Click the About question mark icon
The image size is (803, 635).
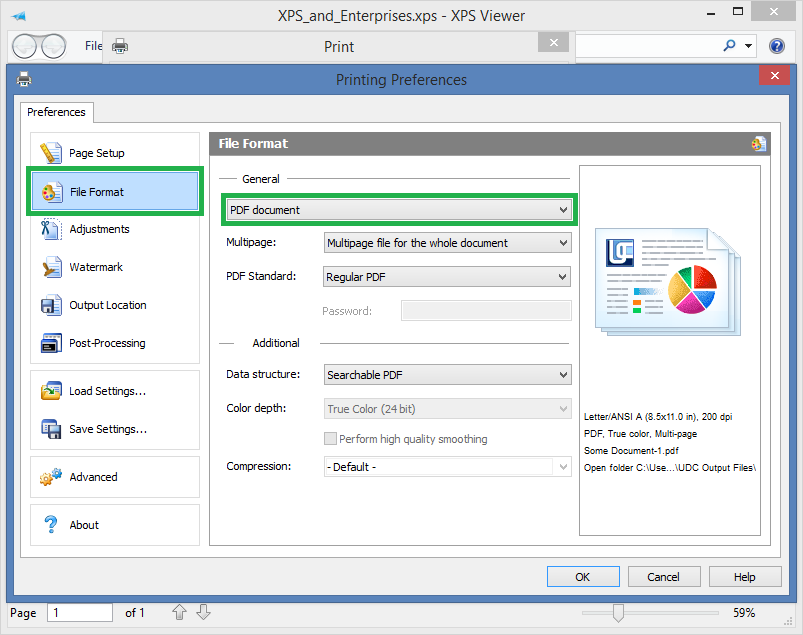pos(51,524)
